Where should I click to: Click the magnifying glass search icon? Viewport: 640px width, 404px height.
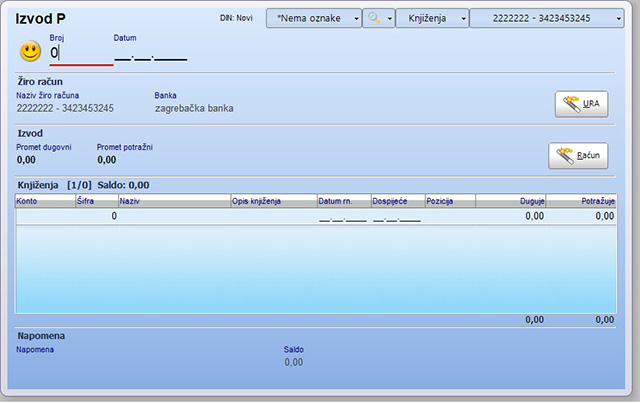click(x=373, y=18)
